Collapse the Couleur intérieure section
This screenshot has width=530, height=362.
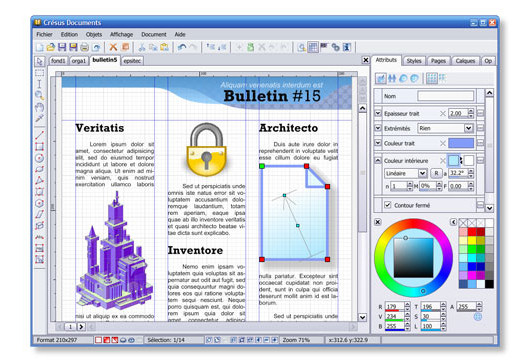[x=378, y=161]
